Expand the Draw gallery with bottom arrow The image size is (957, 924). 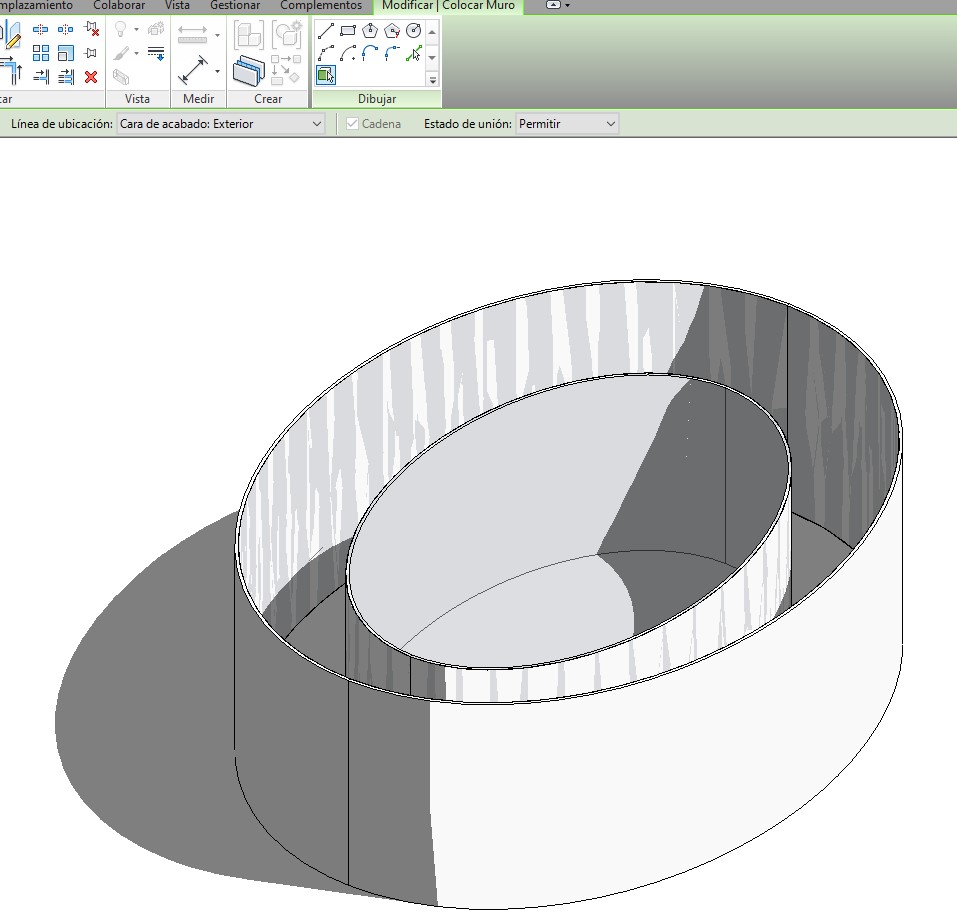pyautogui.click(x=432, y=79)
